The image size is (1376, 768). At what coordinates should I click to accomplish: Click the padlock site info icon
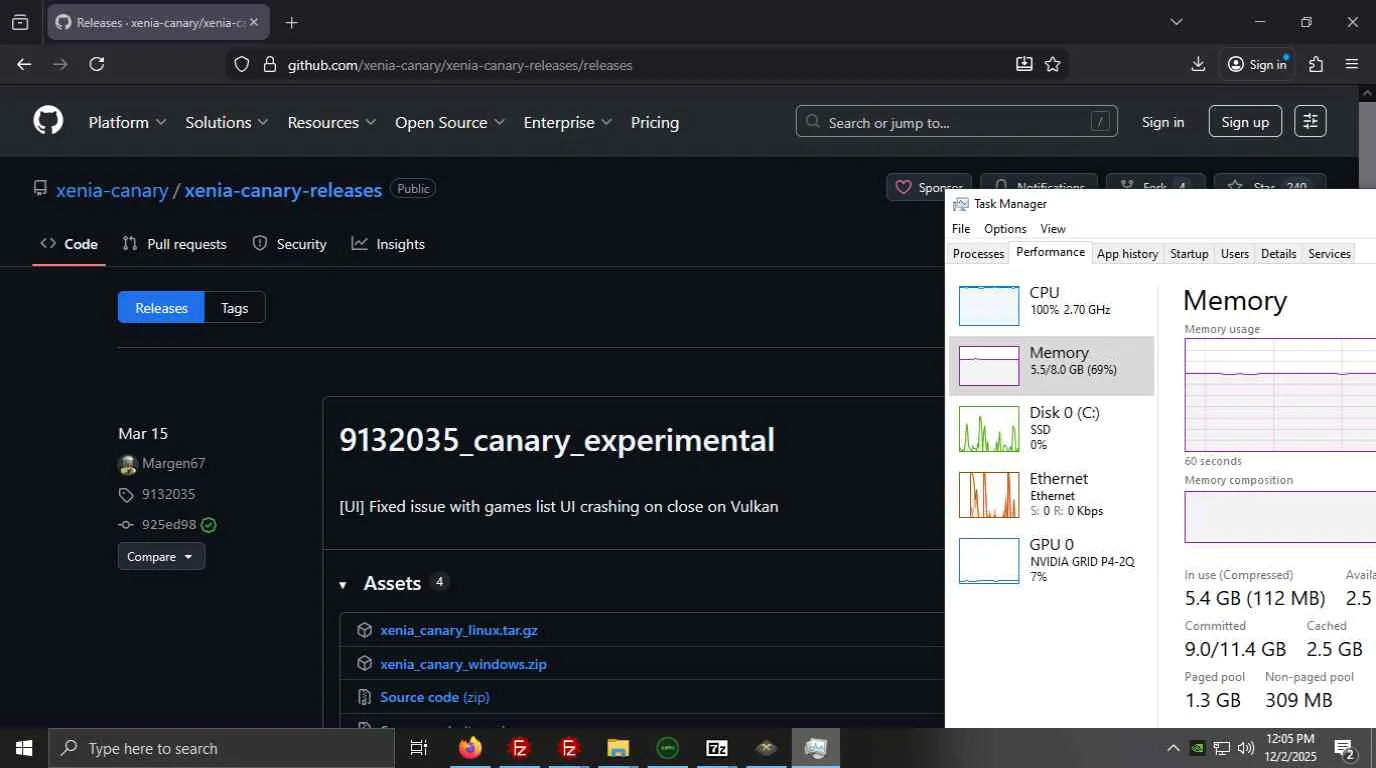(269, 64)
